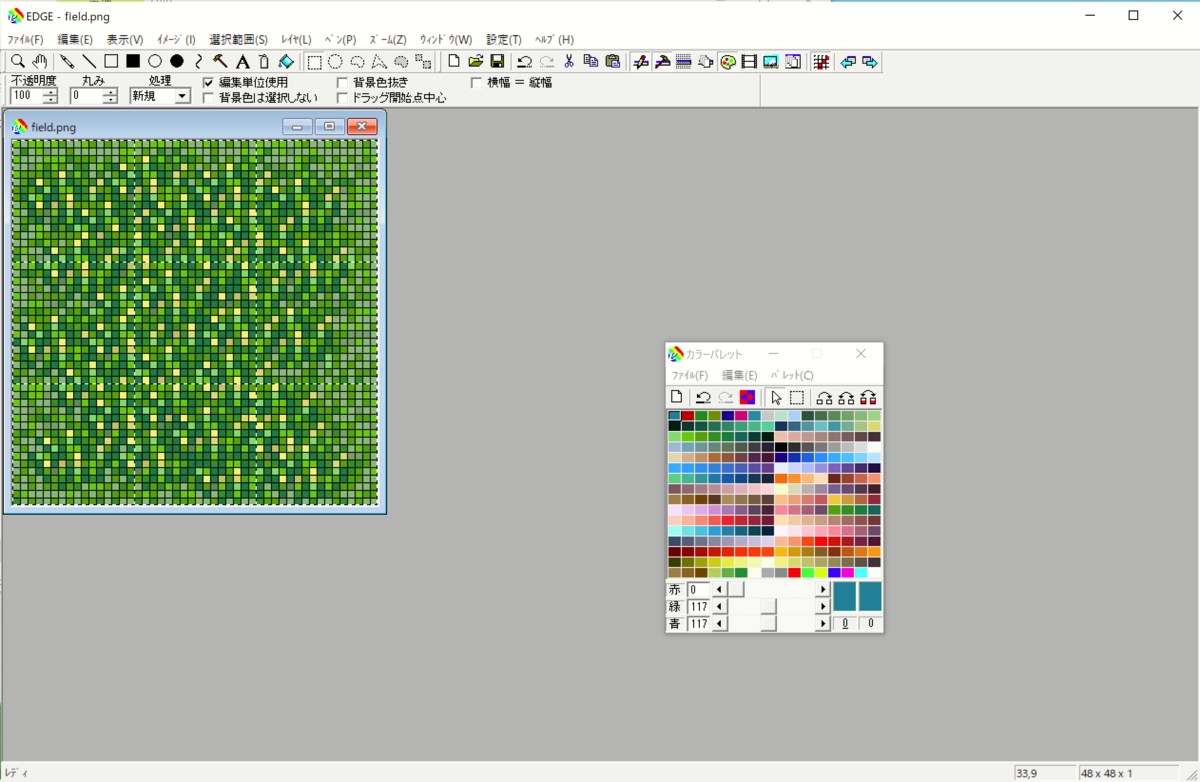Click the Undo icon on the toolbar
The width and height of the screenshot is (1200, 782).
(523, 62)
